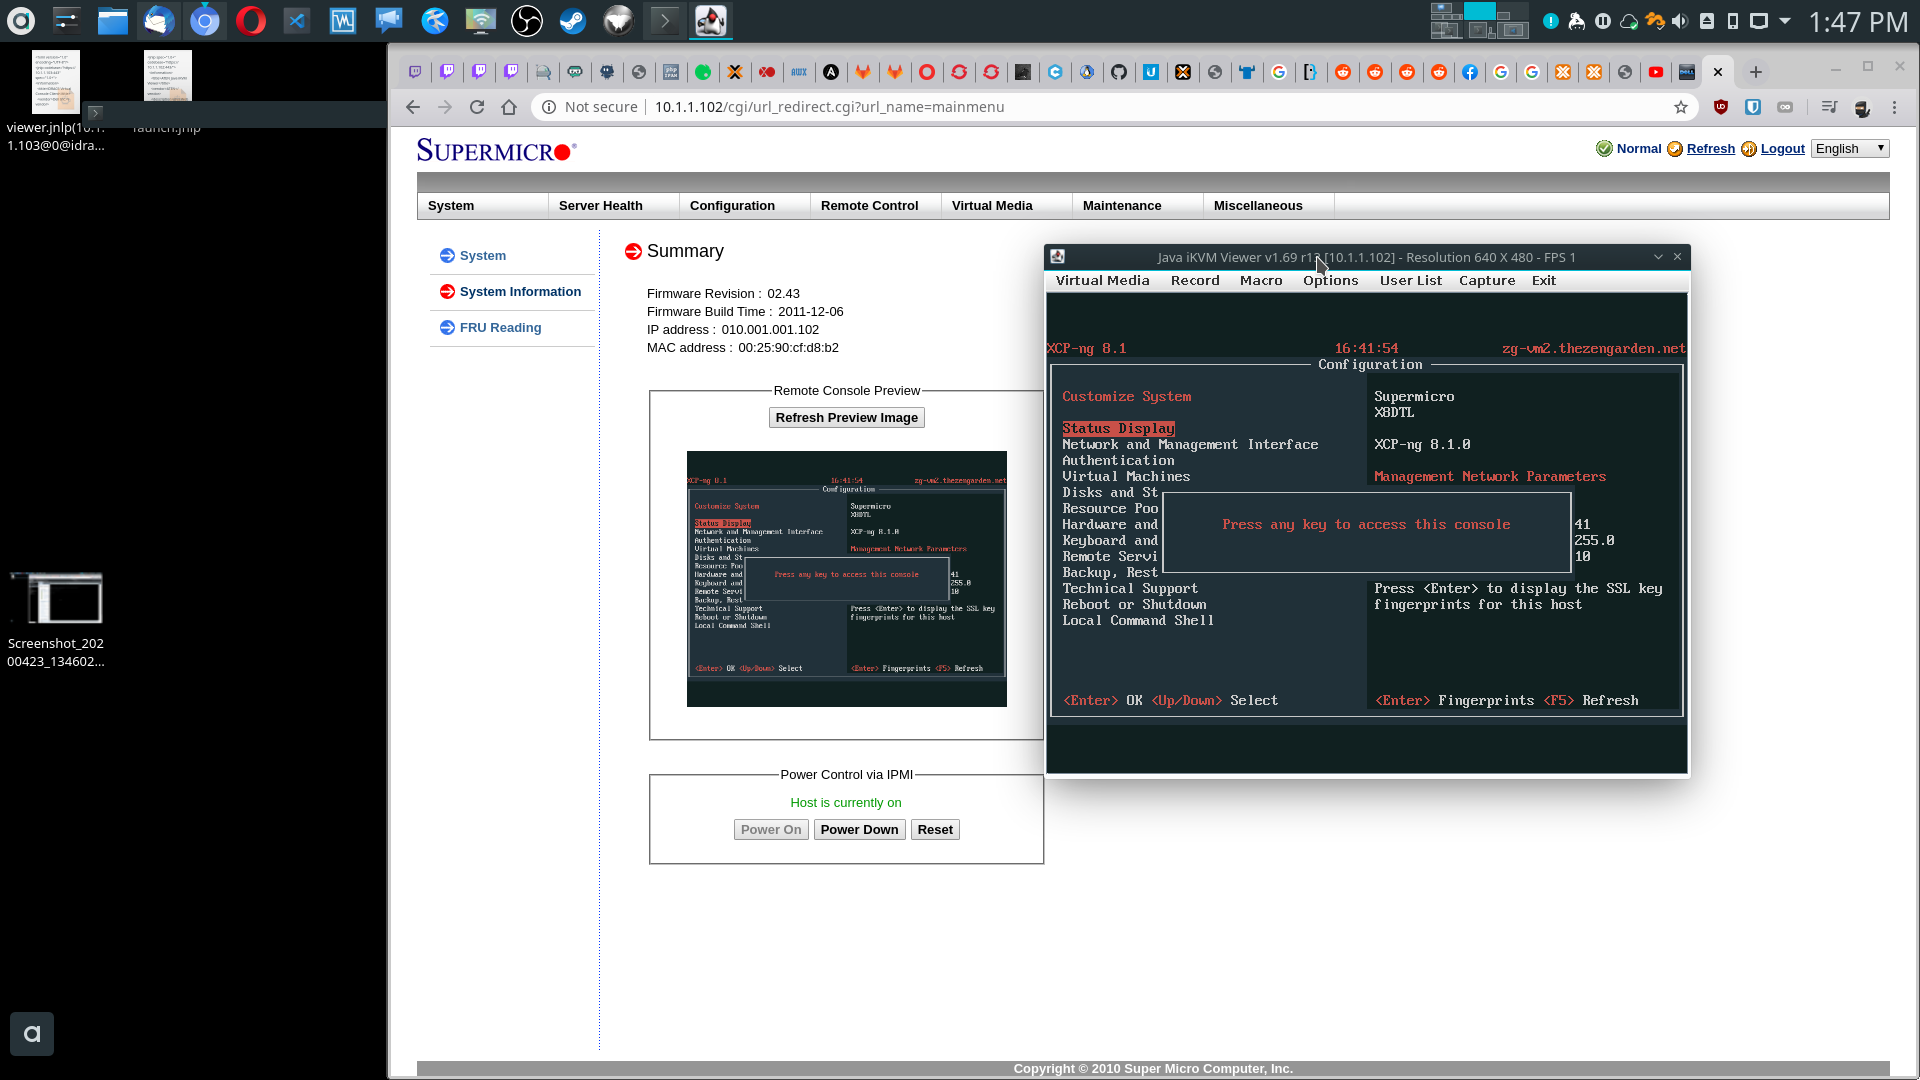Image resolution: width=1920 pixels, height=1080 pixels.
Task: Click the clock showing 1:47 PM
Action: [1858, 22]
